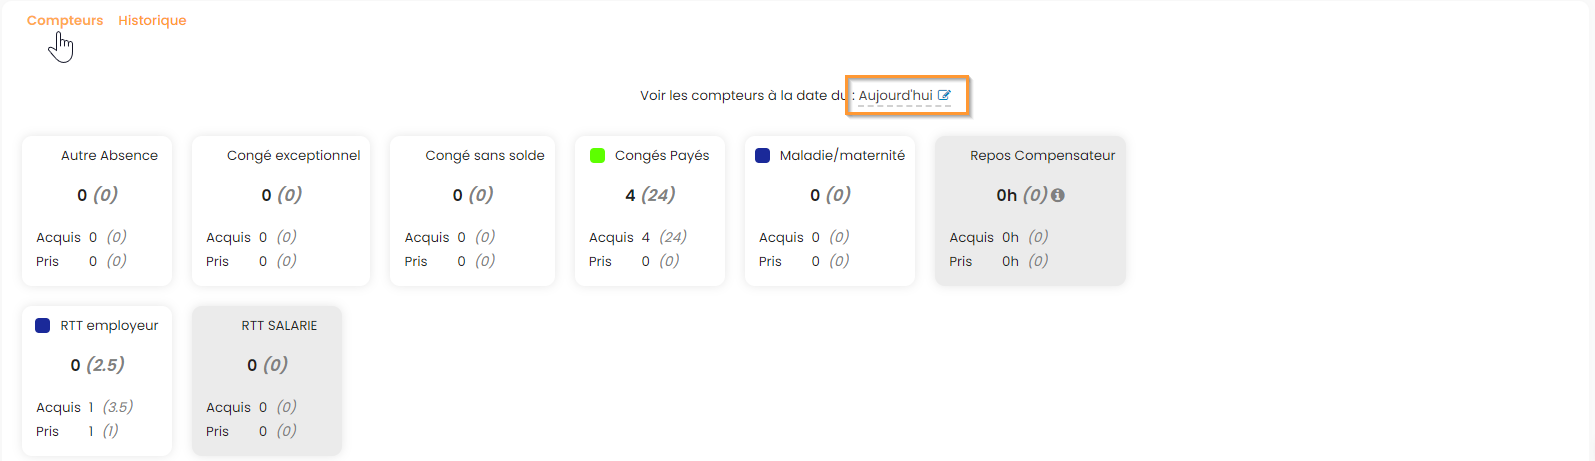Click the green Congés Payés color square
This screenshot has height=461, width=1595.
[598, 155]
